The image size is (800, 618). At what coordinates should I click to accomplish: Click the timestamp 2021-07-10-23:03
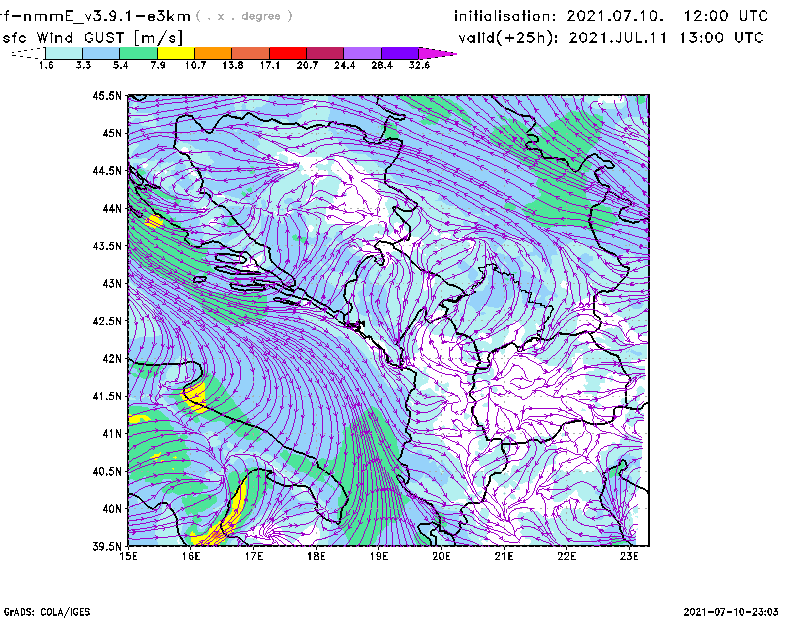[x=731, y=612]
